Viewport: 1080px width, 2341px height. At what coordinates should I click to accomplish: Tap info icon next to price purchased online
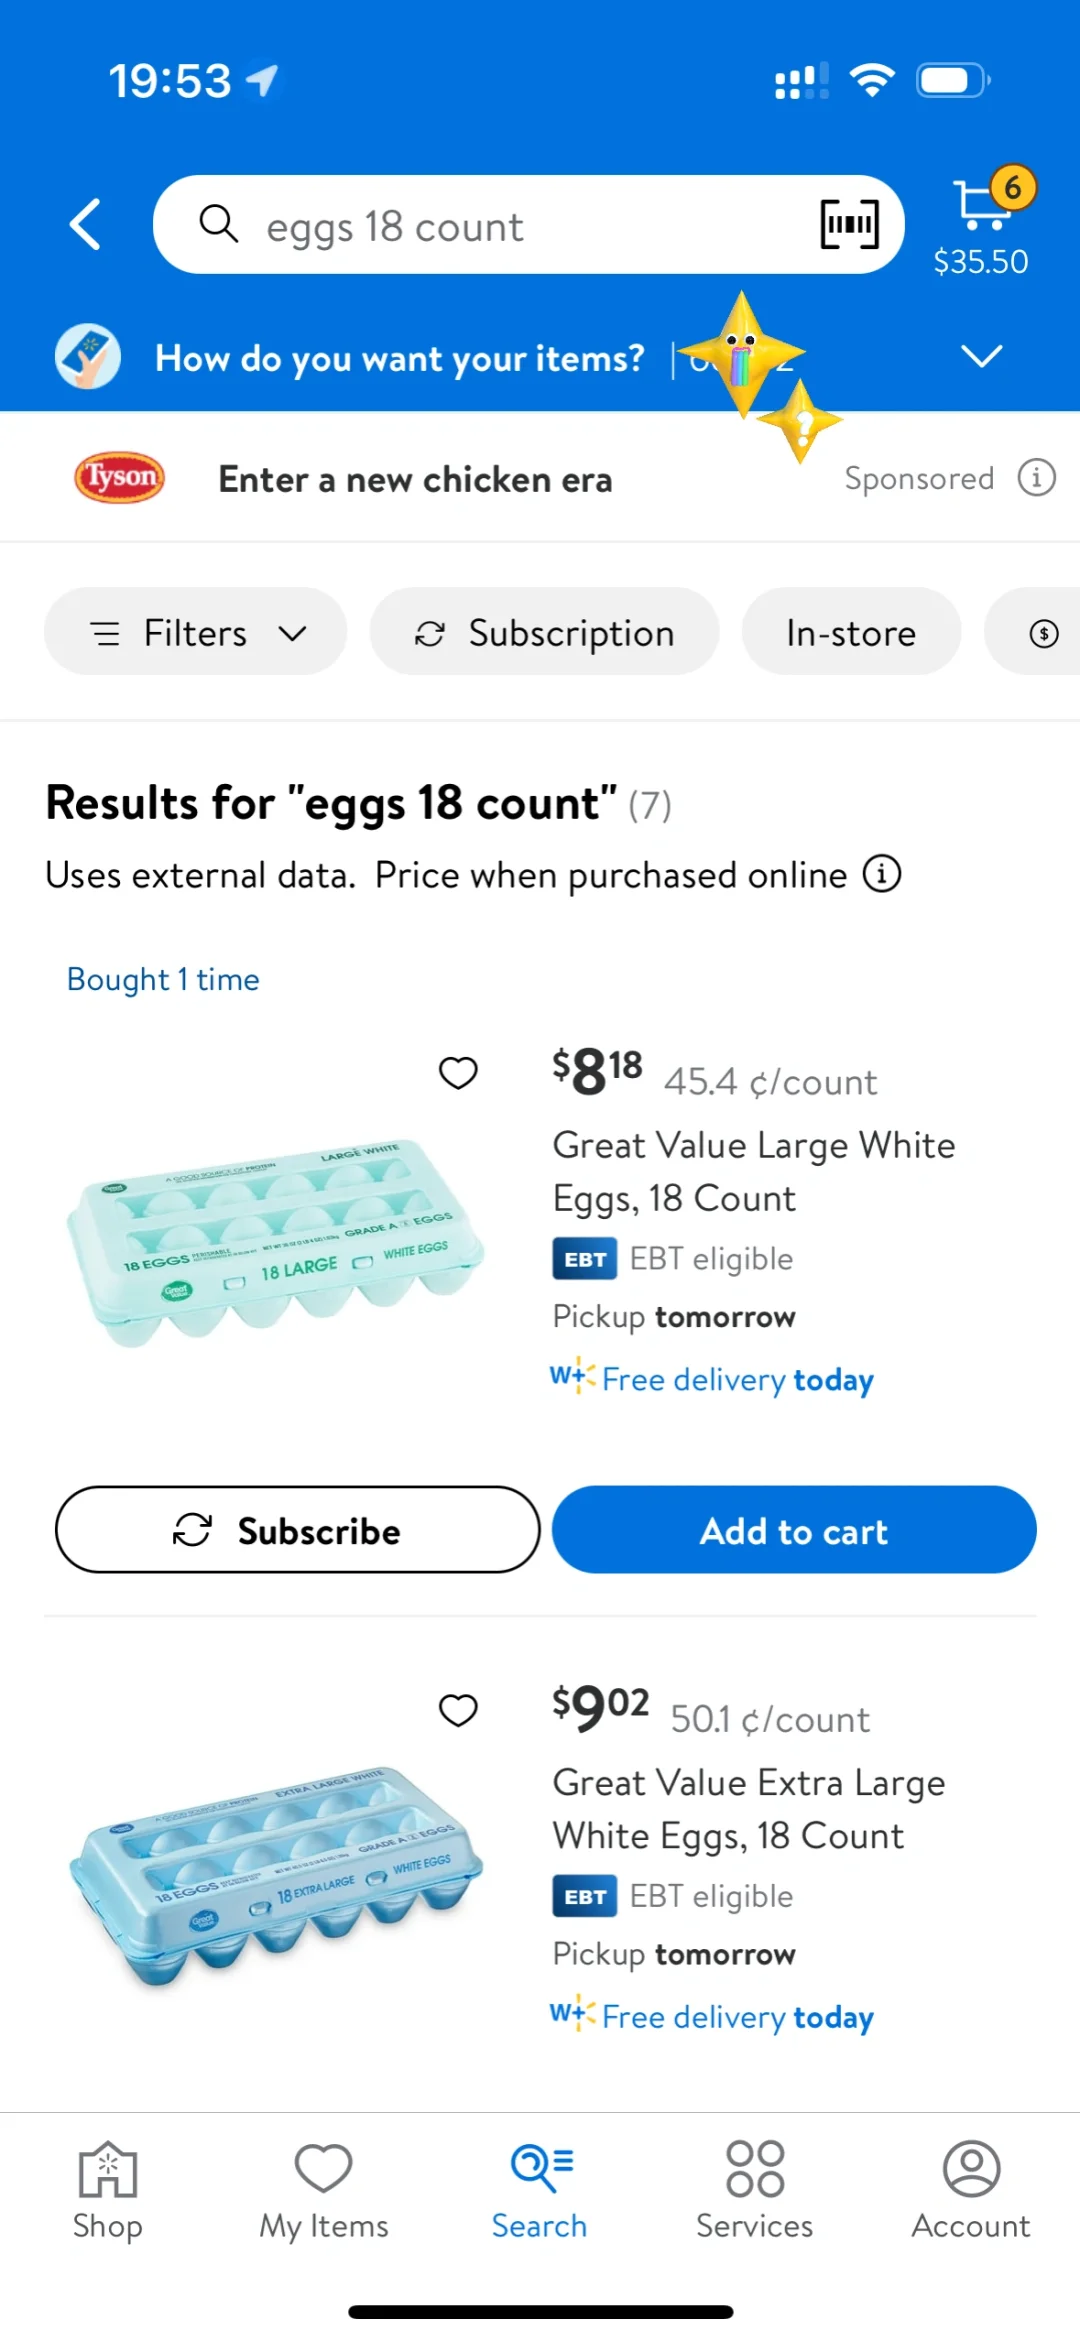[x=882, y=873]
